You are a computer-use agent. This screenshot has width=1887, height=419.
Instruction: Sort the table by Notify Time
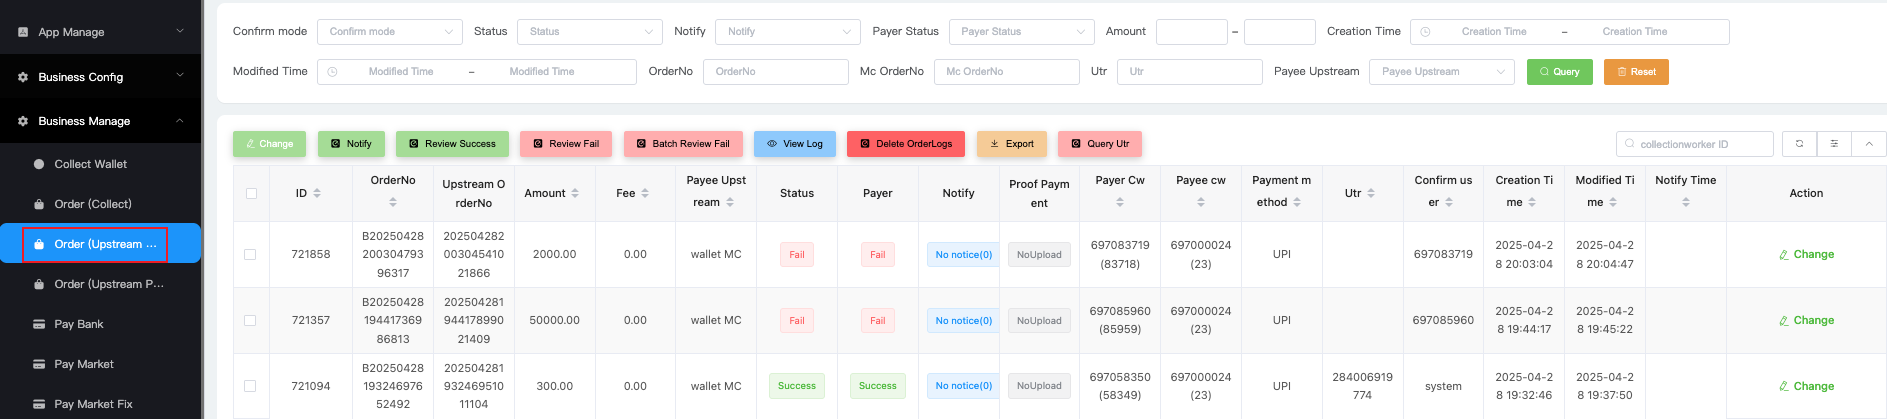click(x=1685, y=202)
